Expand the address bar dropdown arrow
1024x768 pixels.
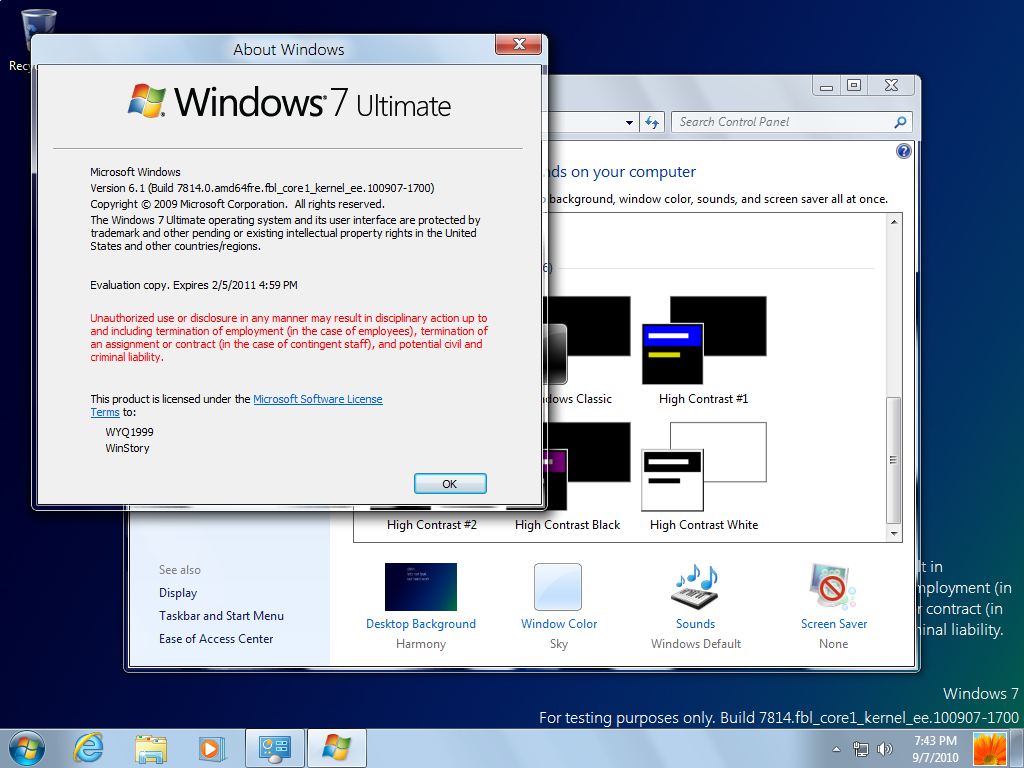[x=629, y=122]
